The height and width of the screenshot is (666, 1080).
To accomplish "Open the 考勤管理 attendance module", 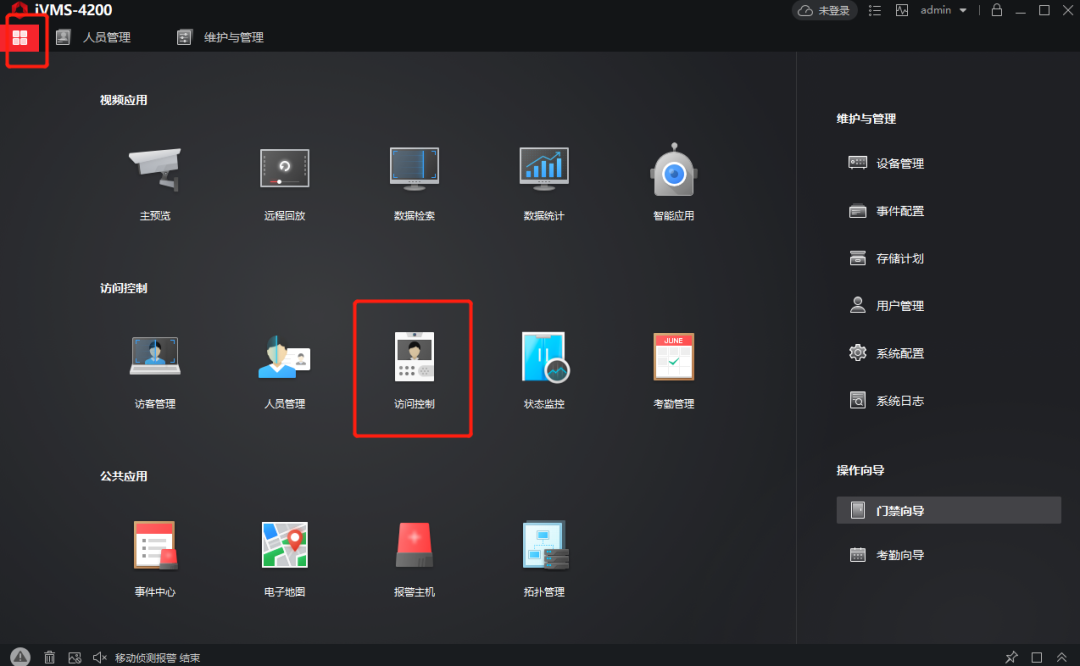I will (673, 368).
